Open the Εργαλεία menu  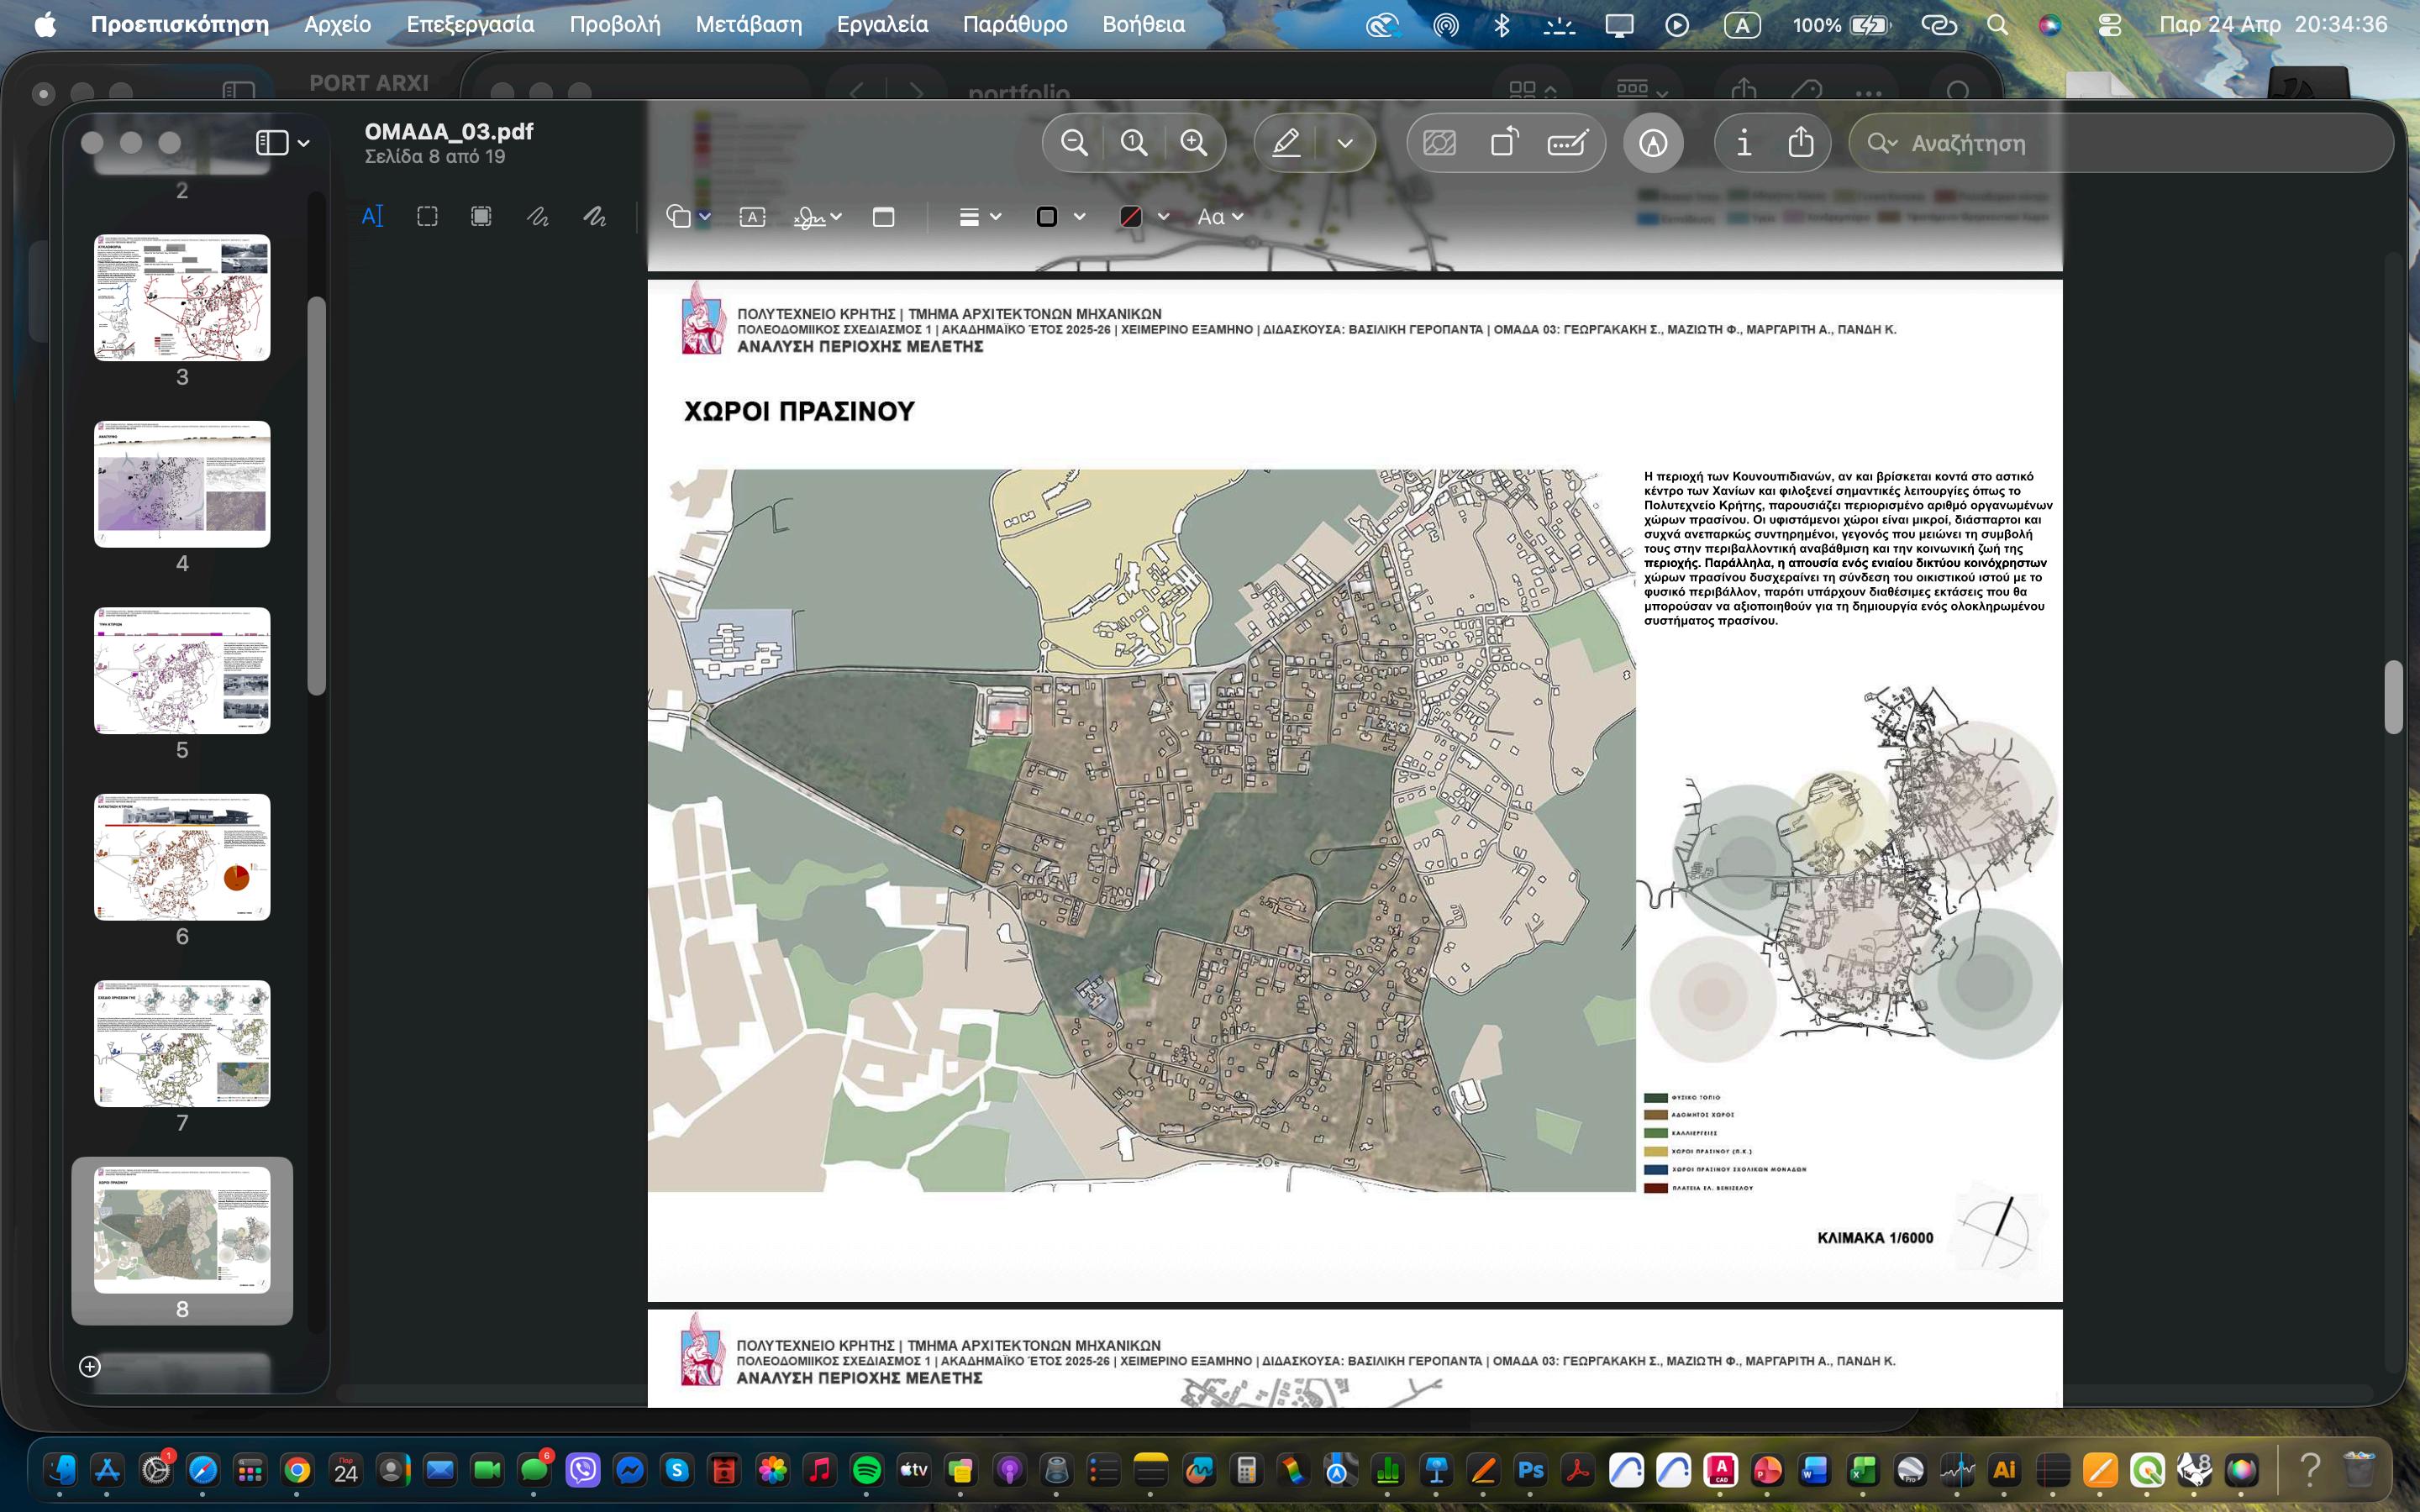click(882, 24)
